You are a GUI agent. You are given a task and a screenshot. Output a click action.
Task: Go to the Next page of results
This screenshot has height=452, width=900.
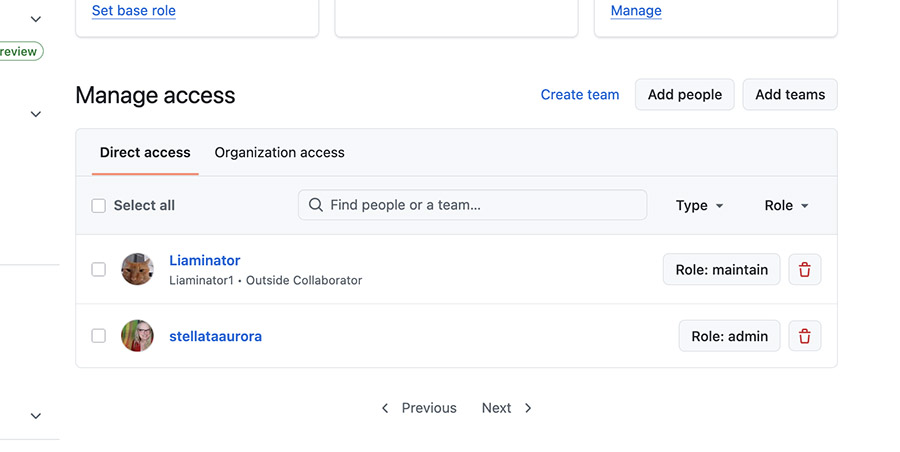tap(506, 408)
